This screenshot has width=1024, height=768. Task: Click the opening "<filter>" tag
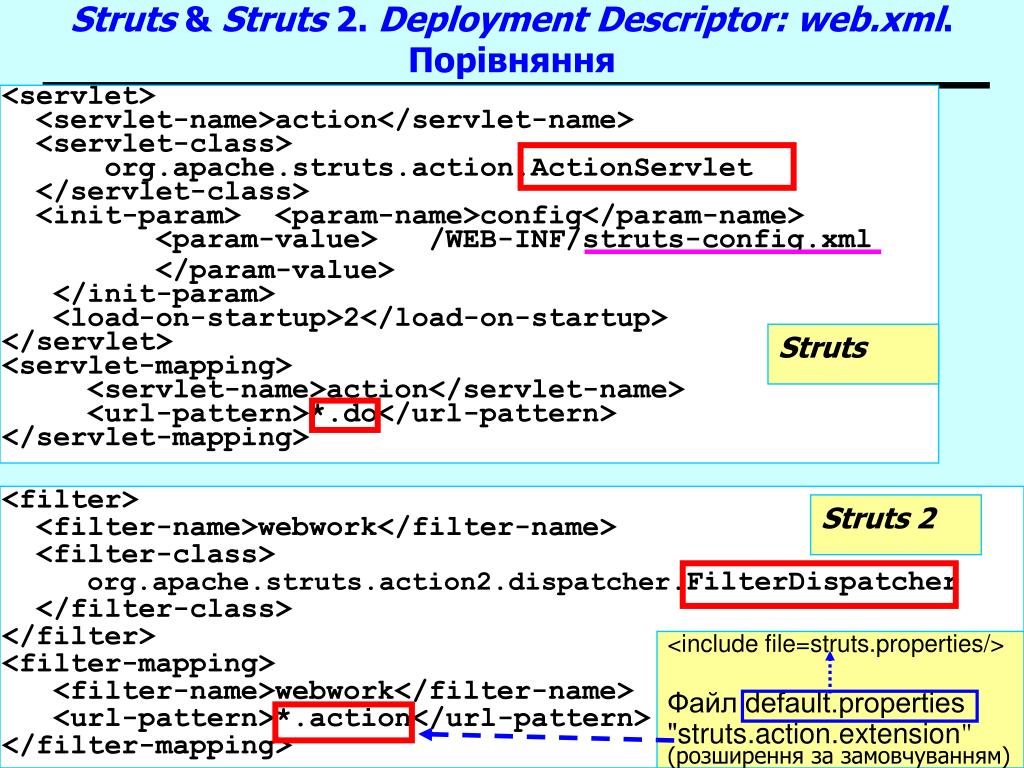coord(70,500)
